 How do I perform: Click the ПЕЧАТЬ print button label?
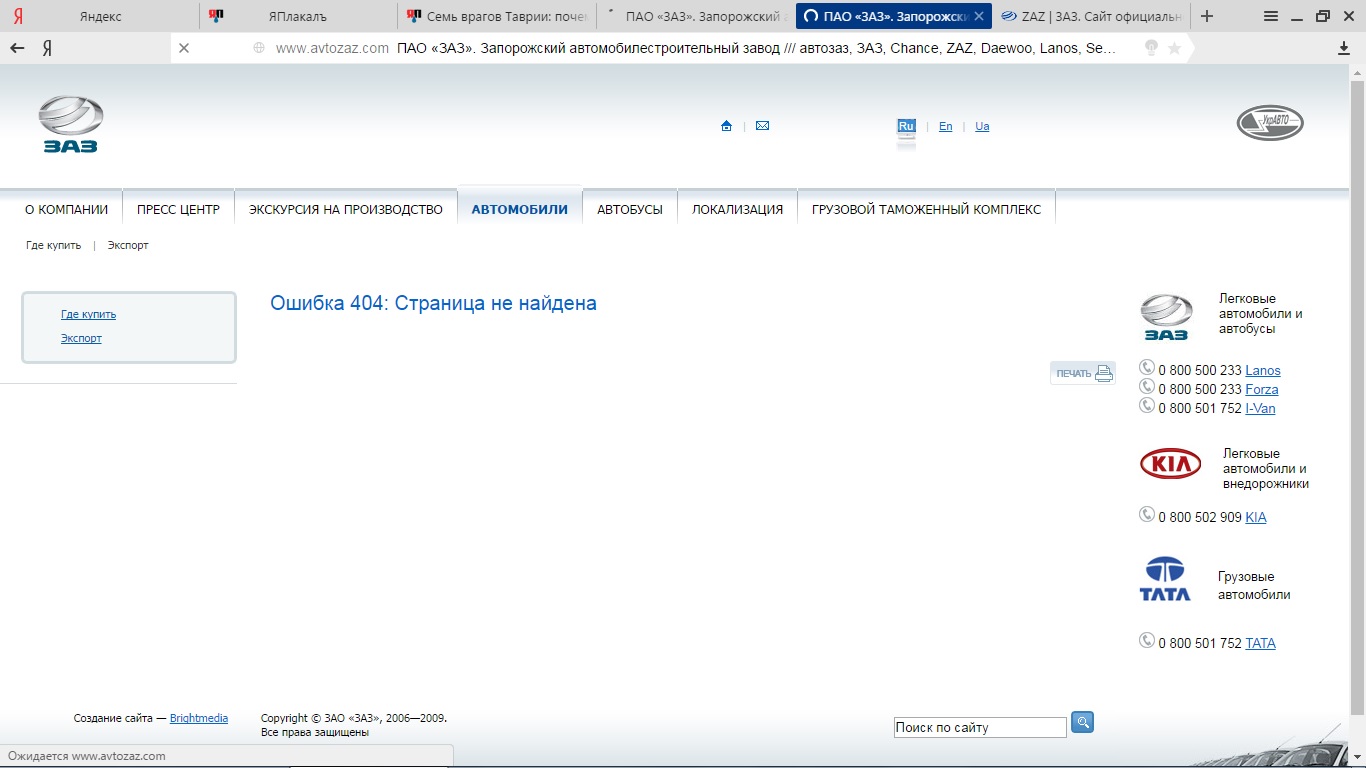[x=1074, y=374]
